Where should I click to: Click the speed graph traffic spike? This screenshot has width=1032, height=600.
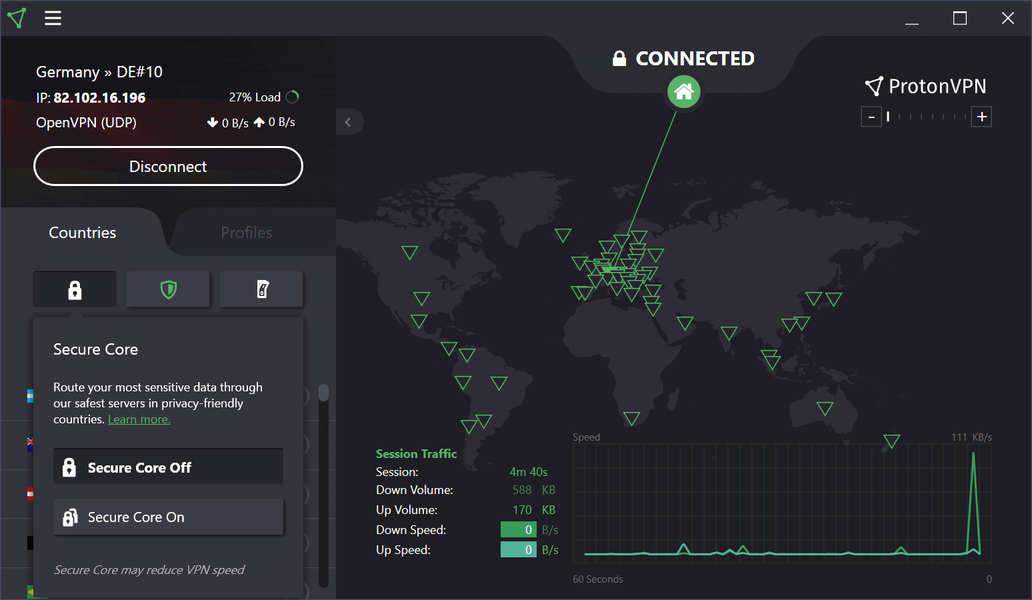pyautogui.click(x=973, y=503)
